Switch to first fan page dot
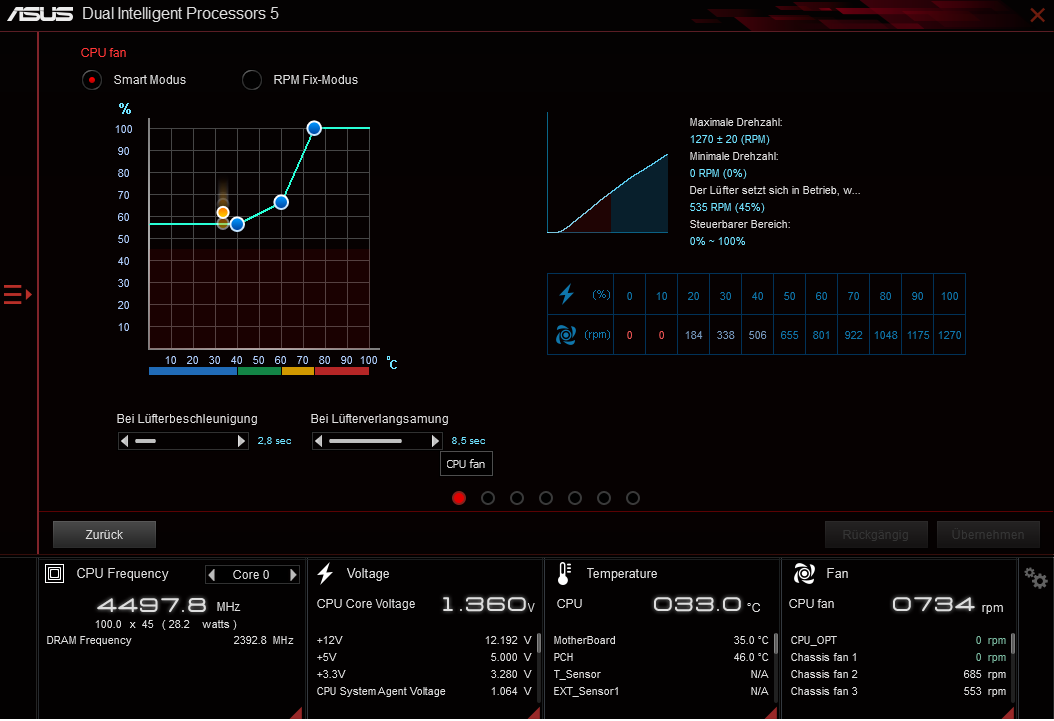The width and height of the screenshot is (1054, 721). click(x=459, y=498)
